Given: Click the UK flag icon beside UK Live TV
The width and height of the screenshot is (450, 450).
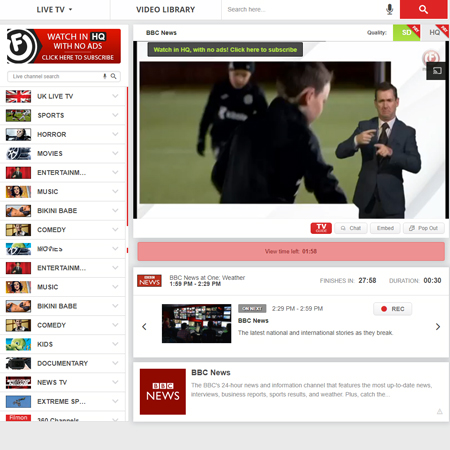Looking at the screenshot, I should pos(18,96).
